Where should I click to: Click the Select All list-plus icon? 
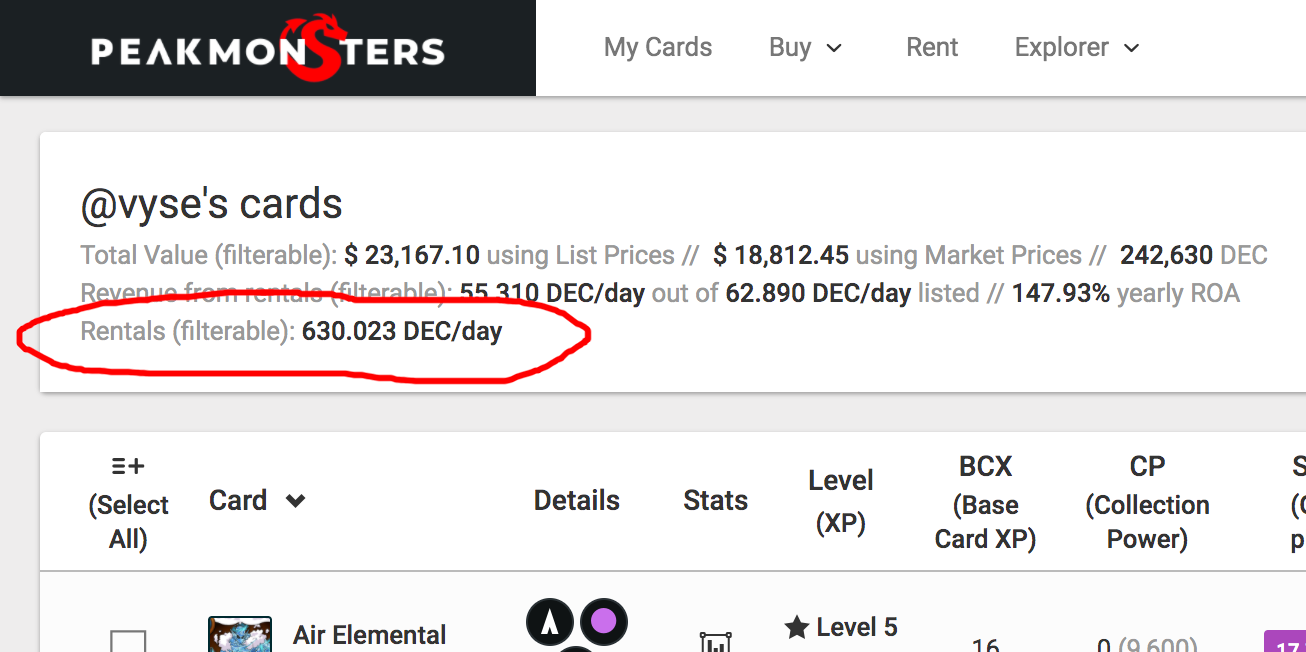(127, 466)
